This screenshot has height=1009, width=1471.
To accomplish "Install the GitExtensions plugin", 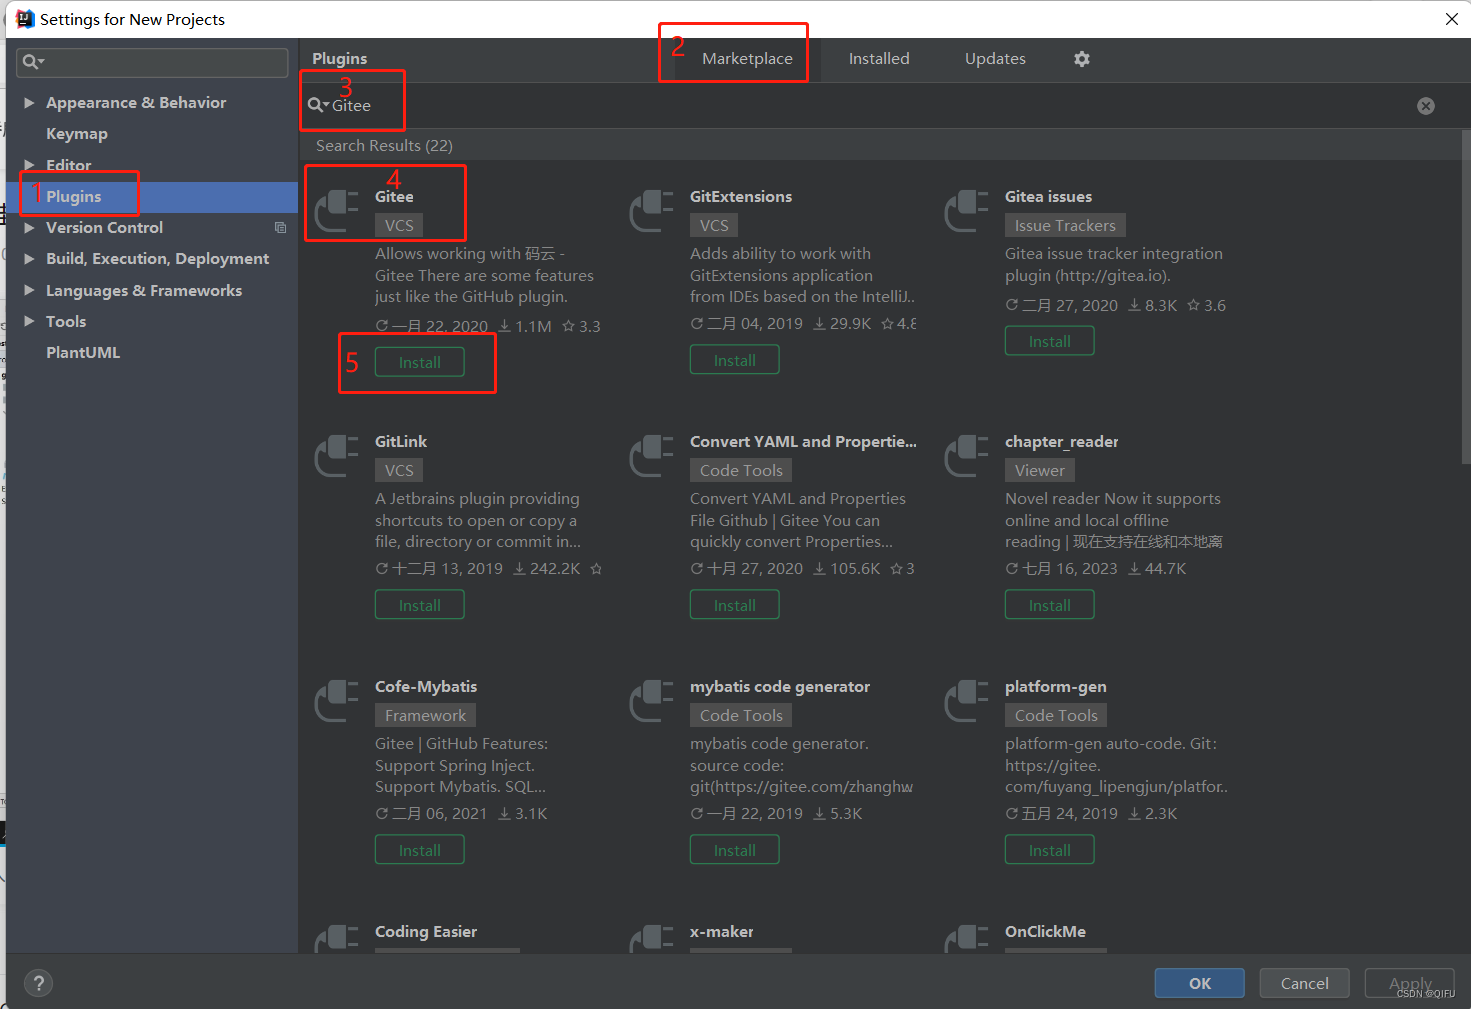I will click(x=735, y=360).
